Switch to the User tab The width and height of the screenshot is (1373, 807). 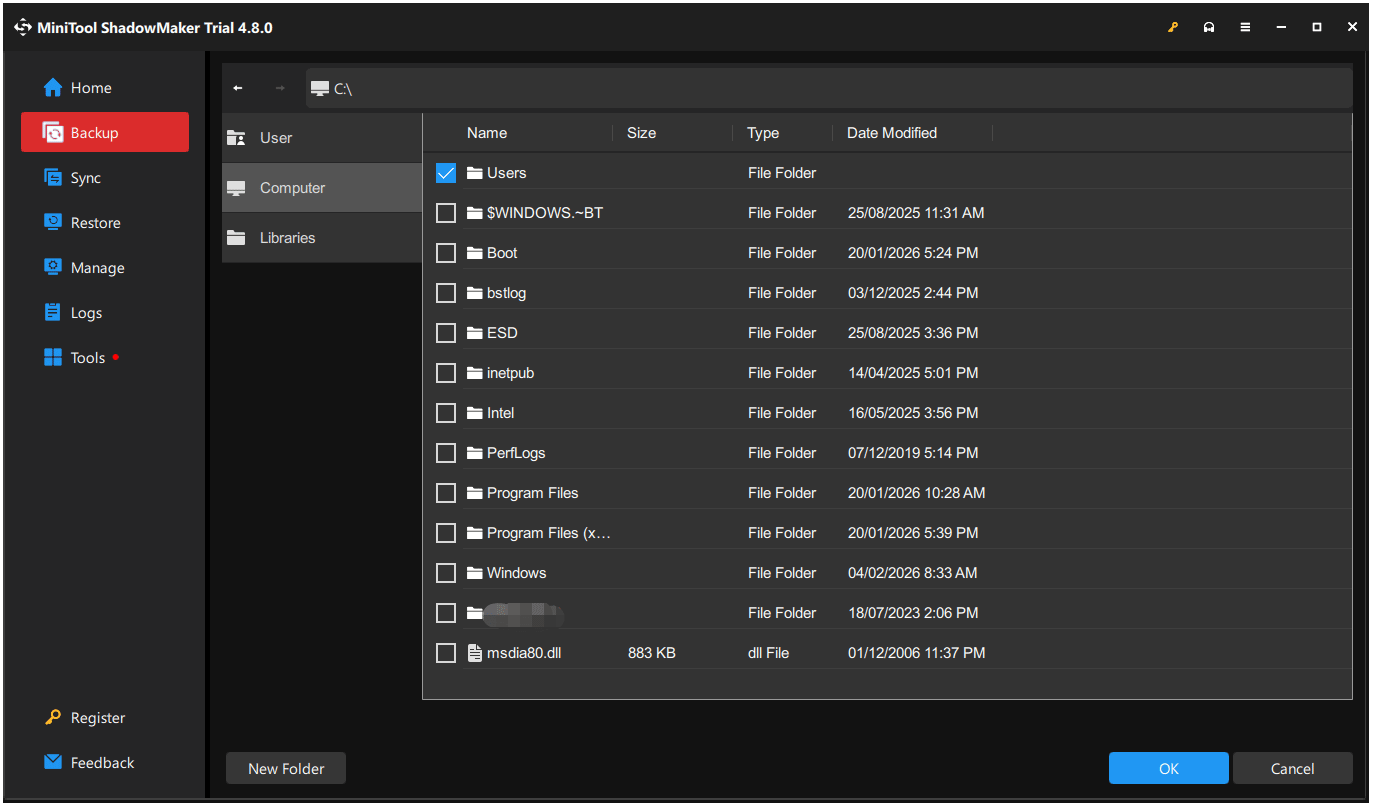click(x=276, y=137)
